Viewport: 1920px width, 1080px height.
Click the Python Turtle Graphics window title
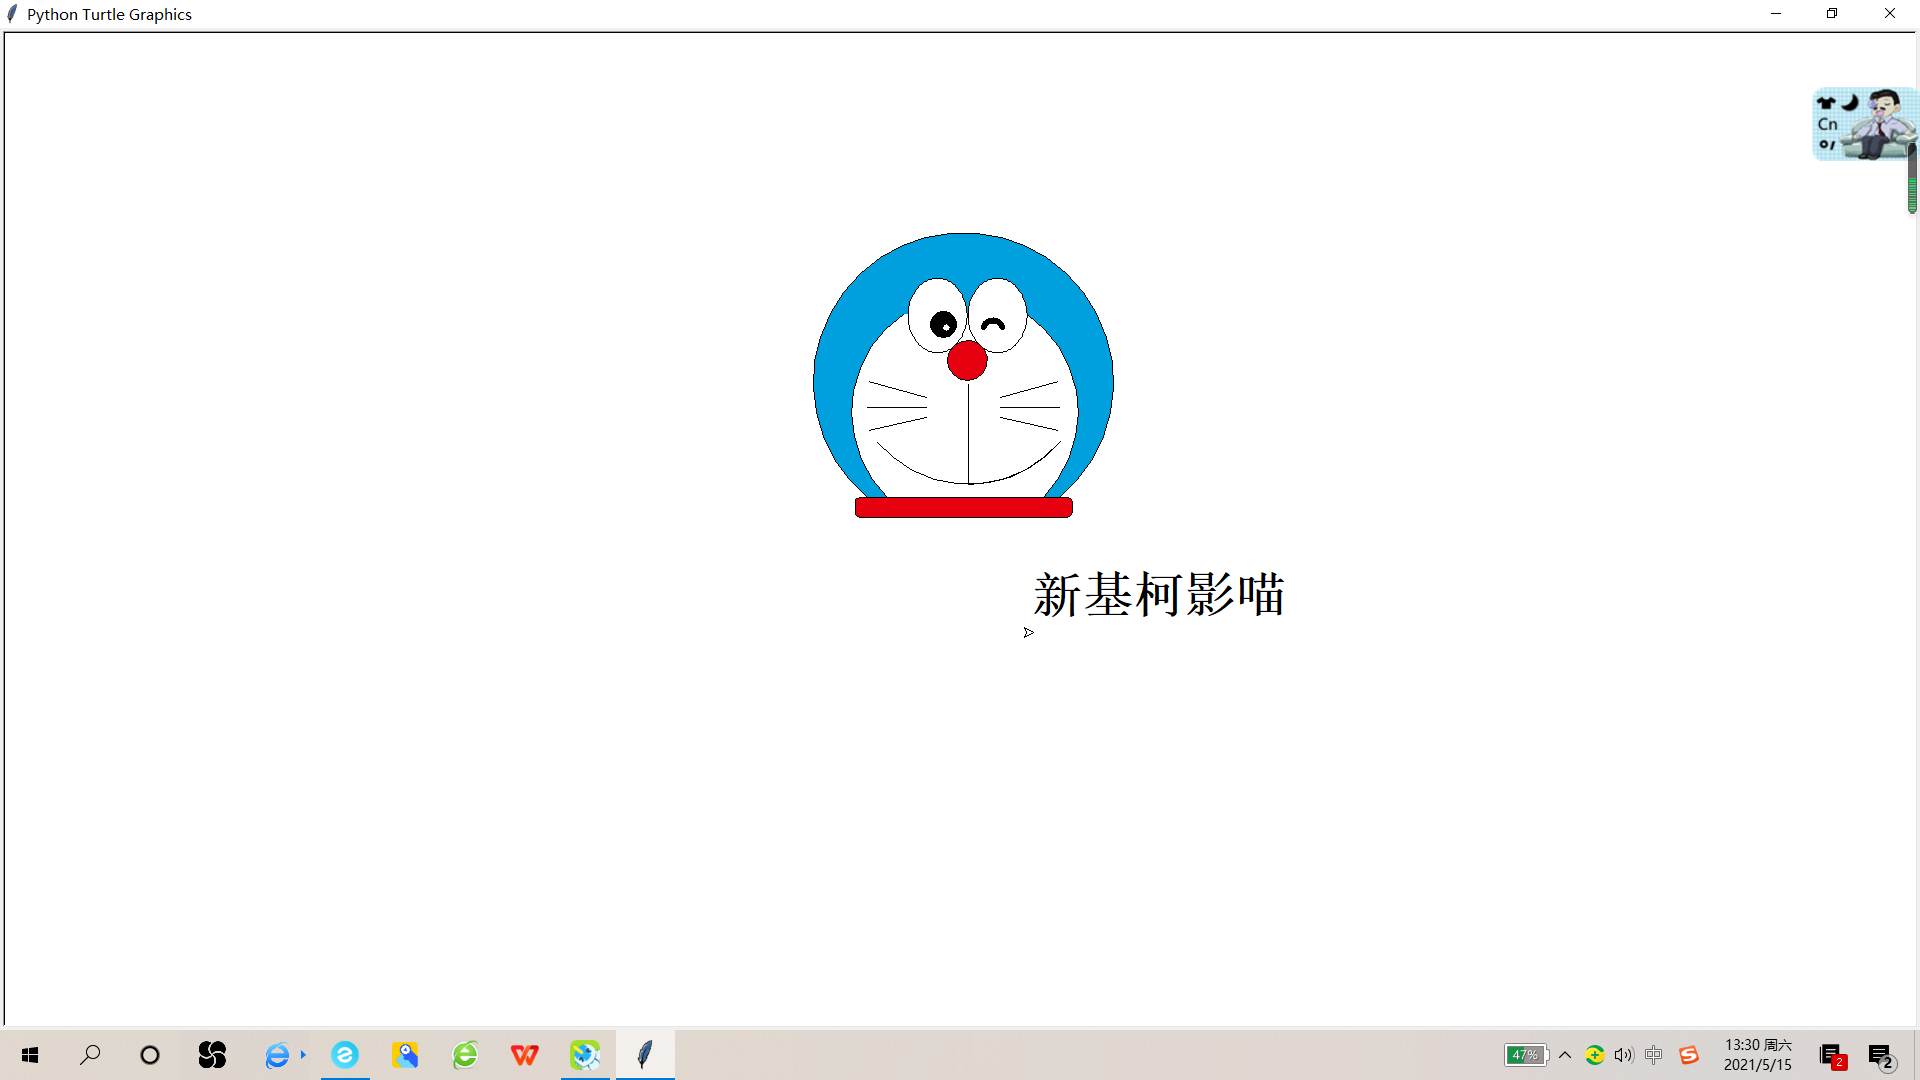click(x=109, y=14)
